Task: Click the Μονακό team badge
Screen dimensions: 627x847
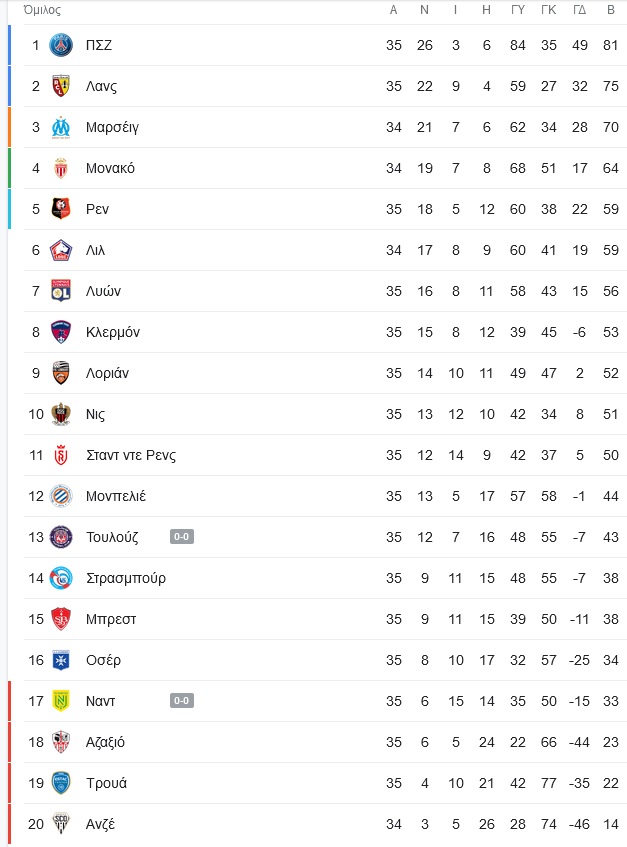Action: point(61,168)
